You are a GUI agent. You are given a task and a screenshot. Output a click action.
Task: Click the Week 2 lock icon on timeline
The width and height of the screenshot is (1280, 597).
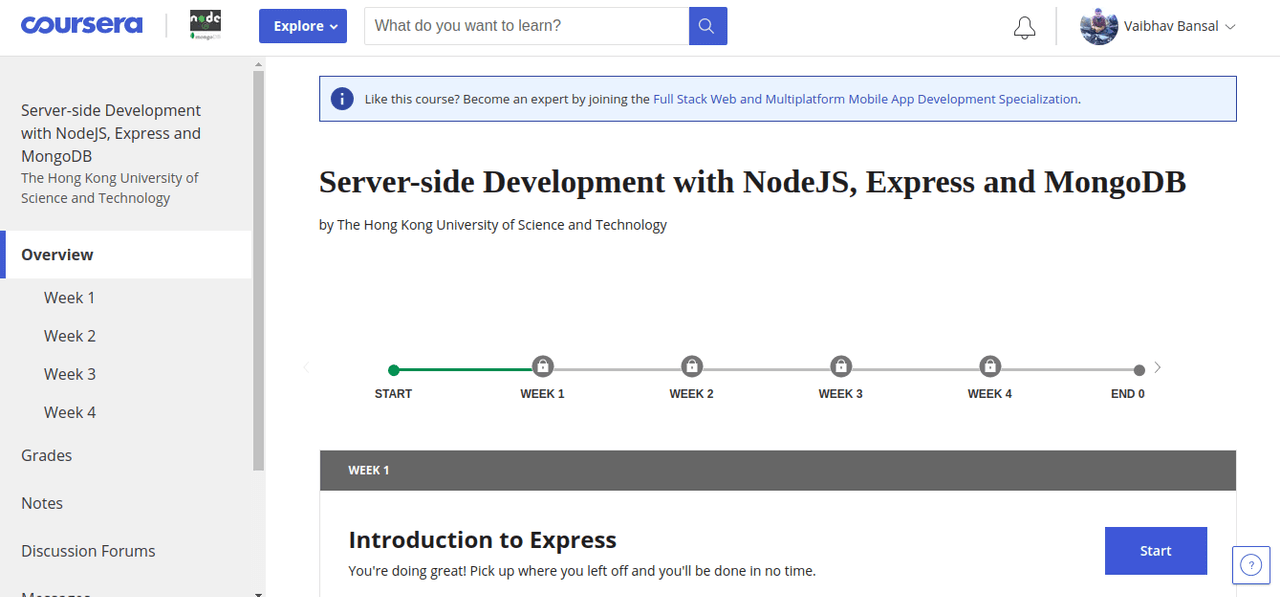[691, 366]
